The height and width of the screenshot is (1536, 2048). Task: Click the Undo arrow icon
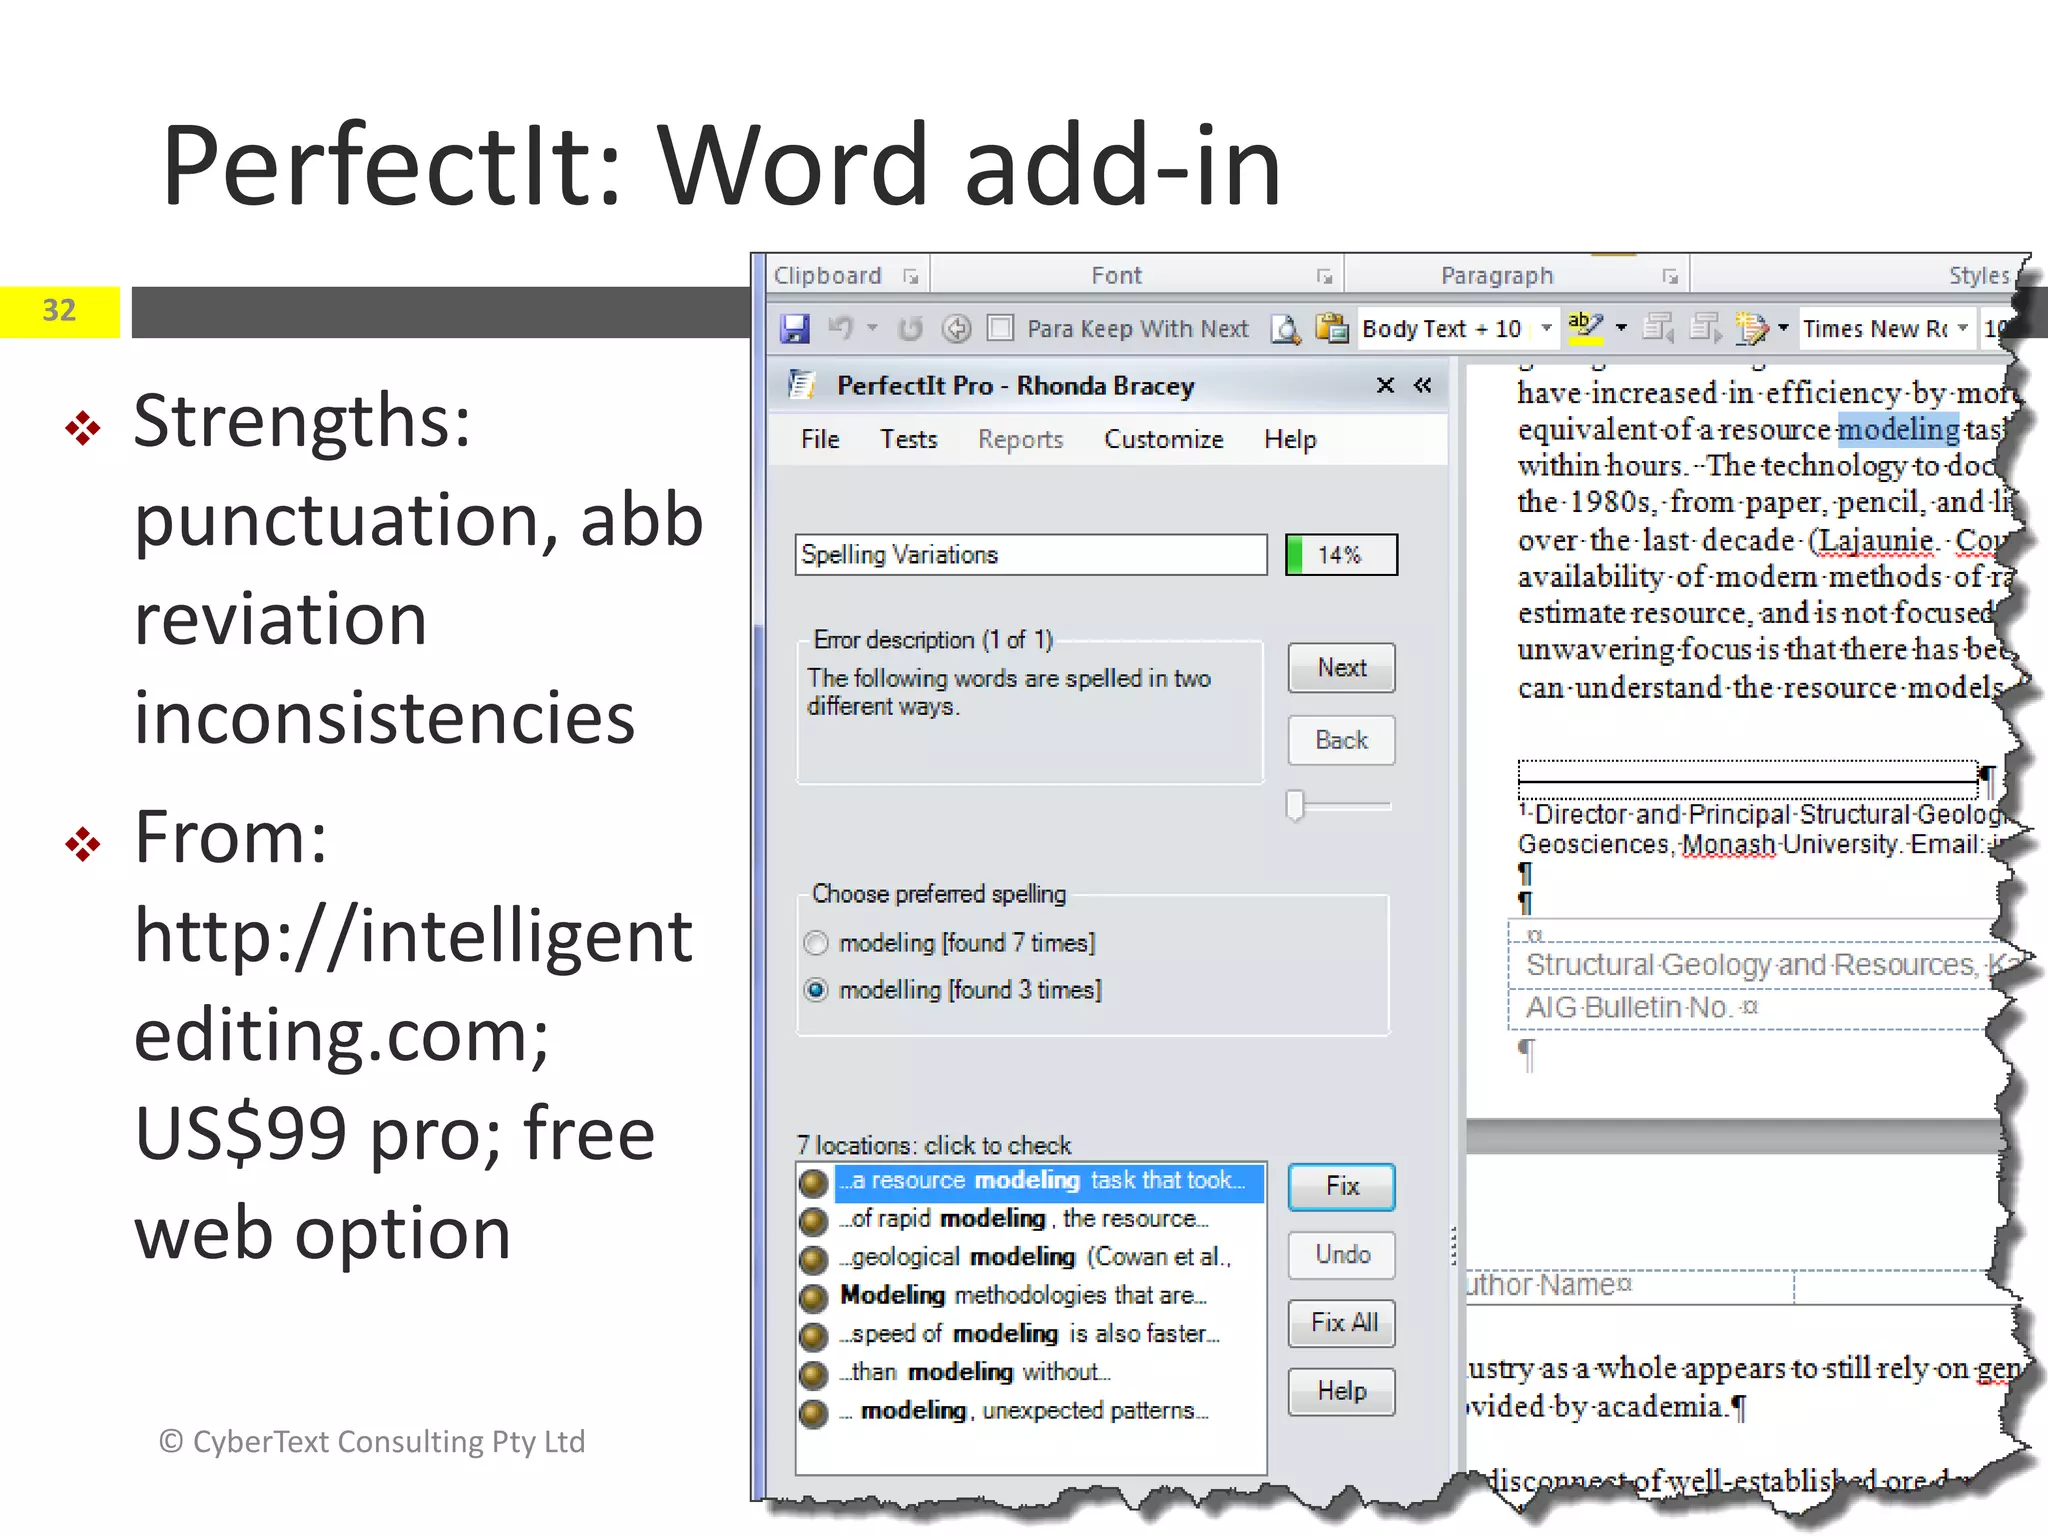tap(840, 328)
